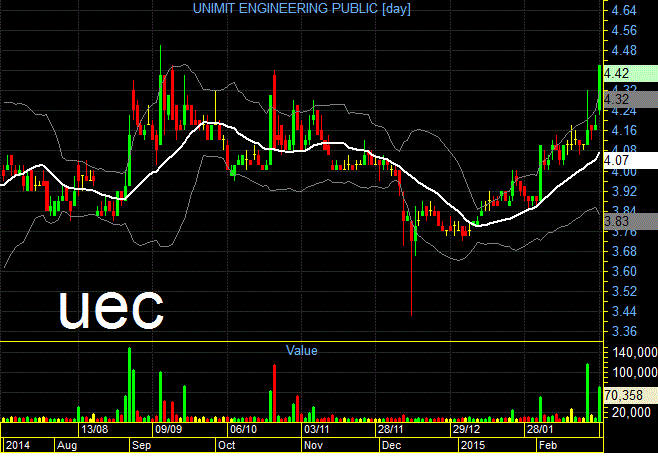Select the 28/11 date marker
658x460 pixels.
391,429
